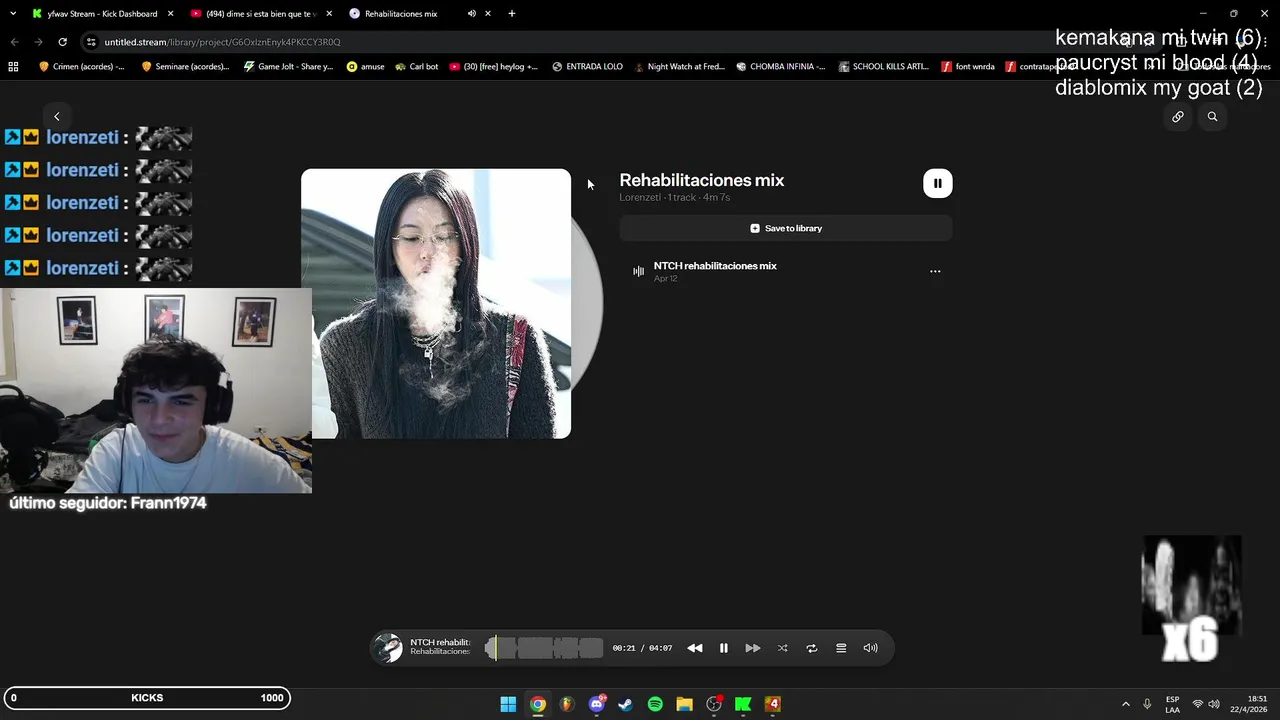
Task: Open Wi-Fi network tray icon
Action: click(1198, 704)
